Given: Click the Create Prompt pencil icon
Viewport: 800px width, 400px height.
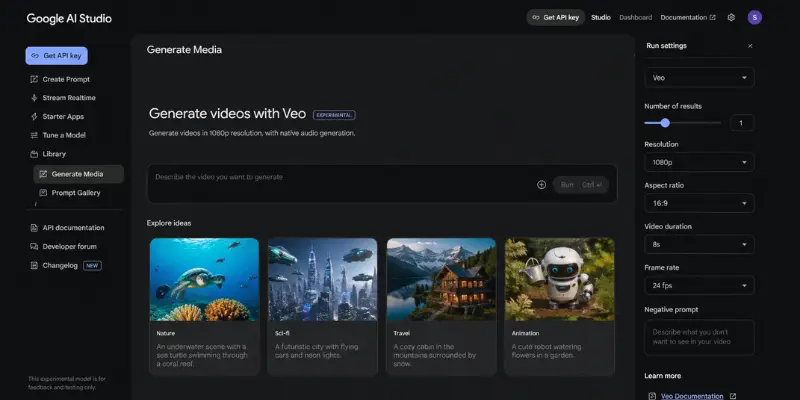Looking at the screenshot, I should [x=34, y=79].
